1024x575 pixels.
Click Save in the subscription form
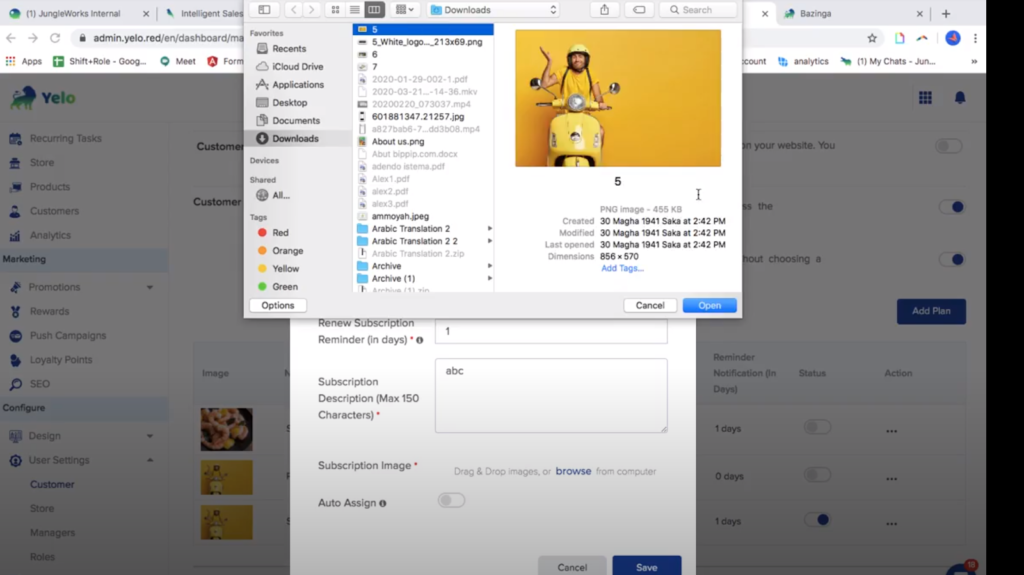(647, 567)
